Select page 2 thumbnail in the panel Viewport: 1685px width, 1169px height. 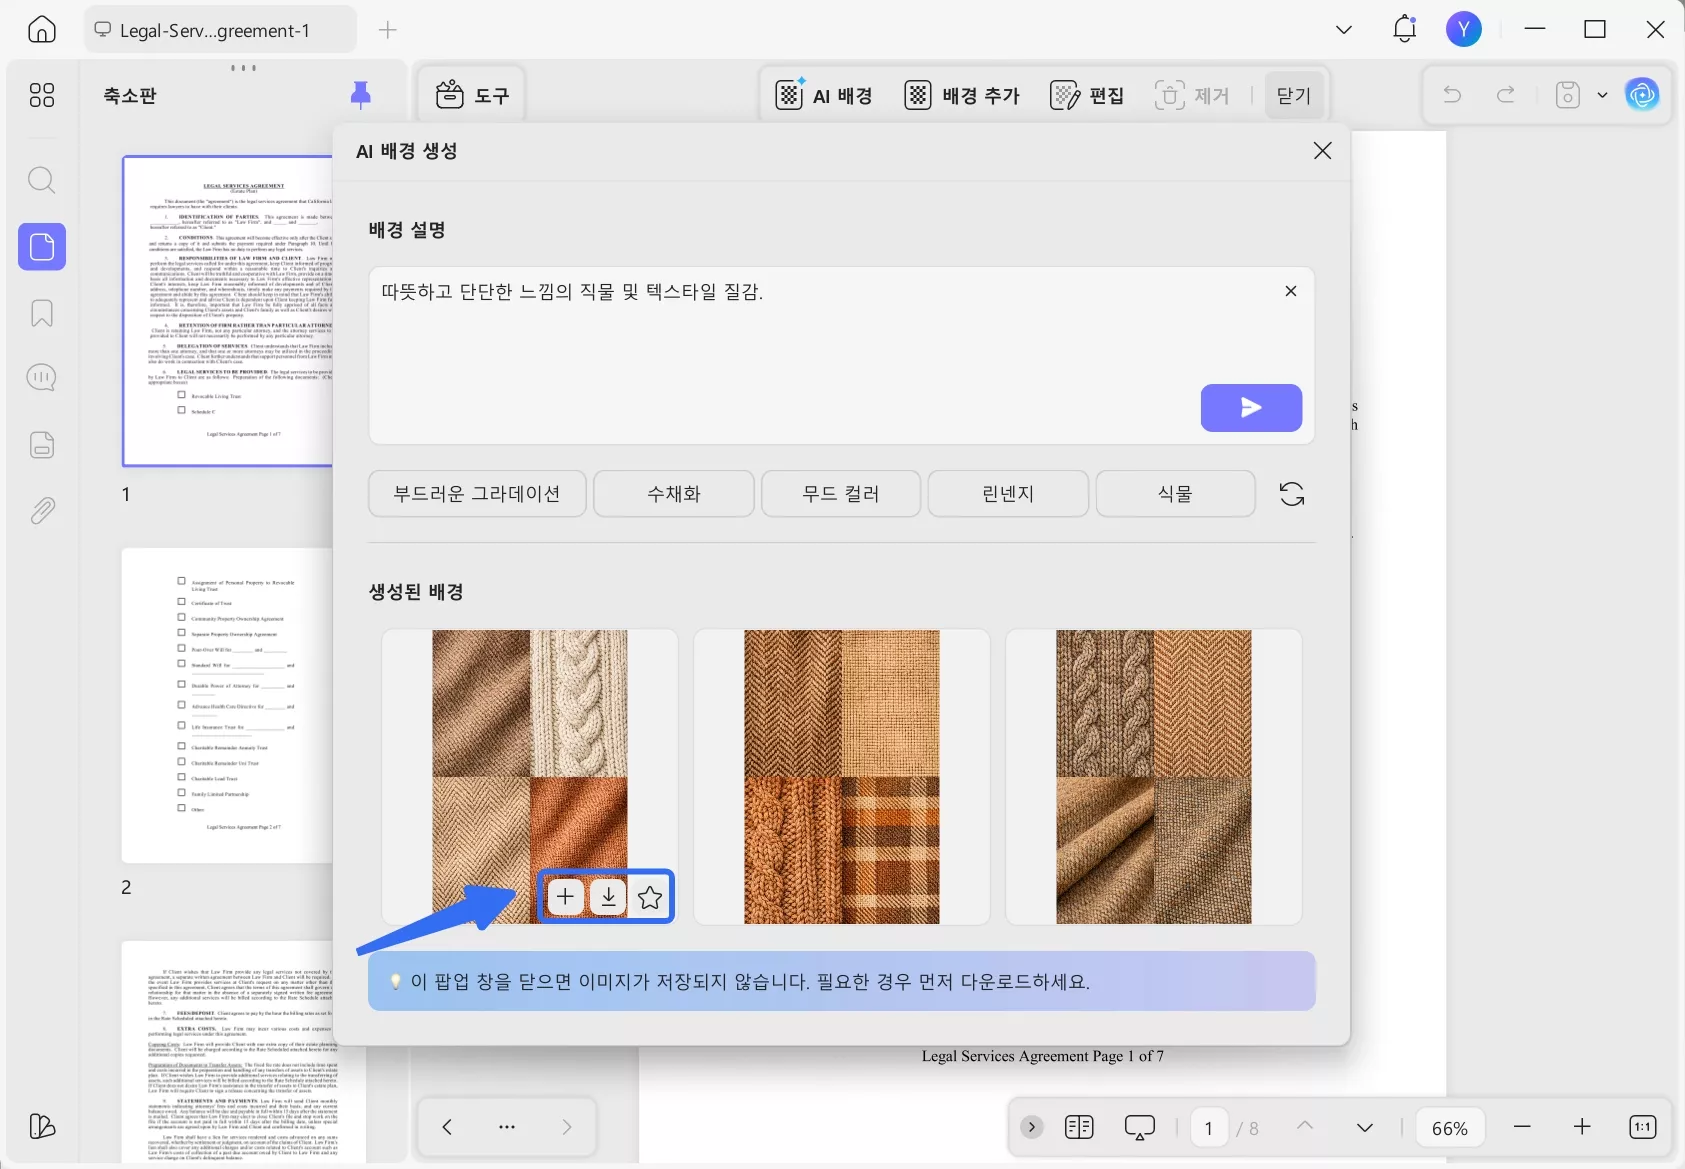[228, 705]
